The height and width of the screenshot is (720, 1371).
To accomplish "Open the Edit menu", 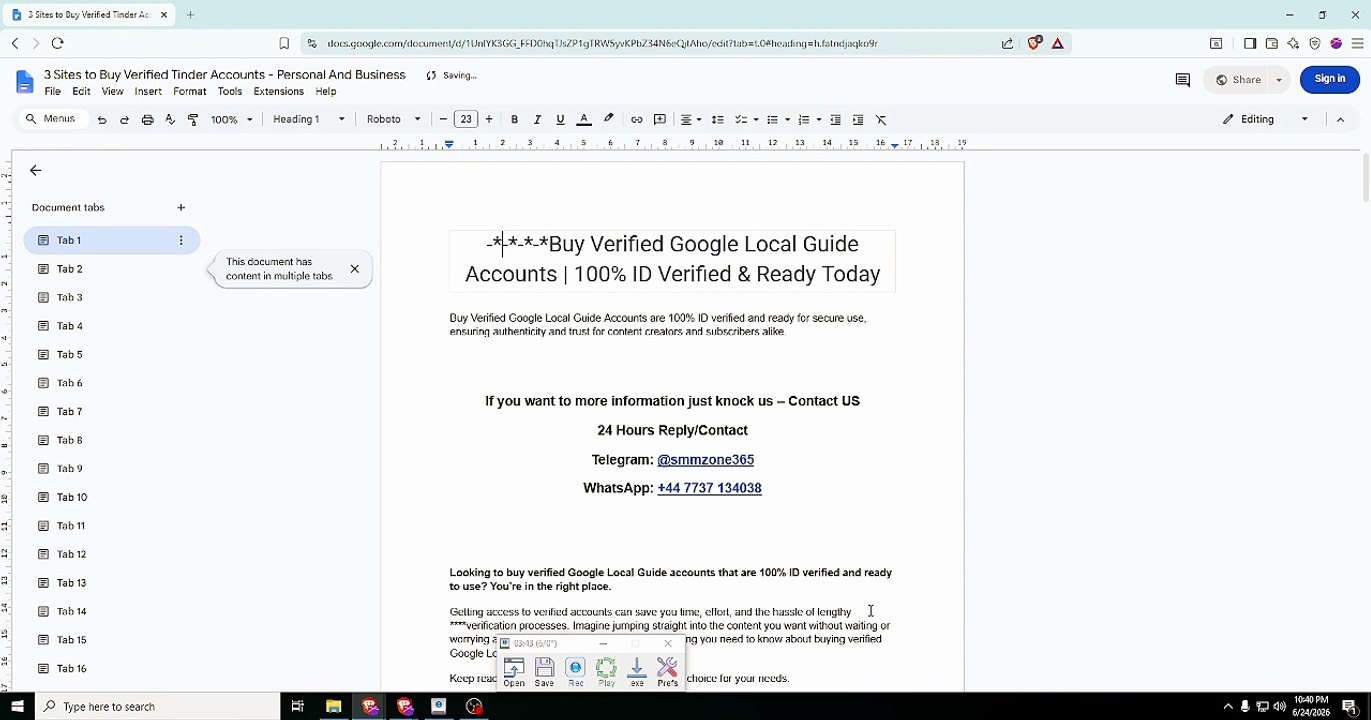I will click(x=81, y=92).
